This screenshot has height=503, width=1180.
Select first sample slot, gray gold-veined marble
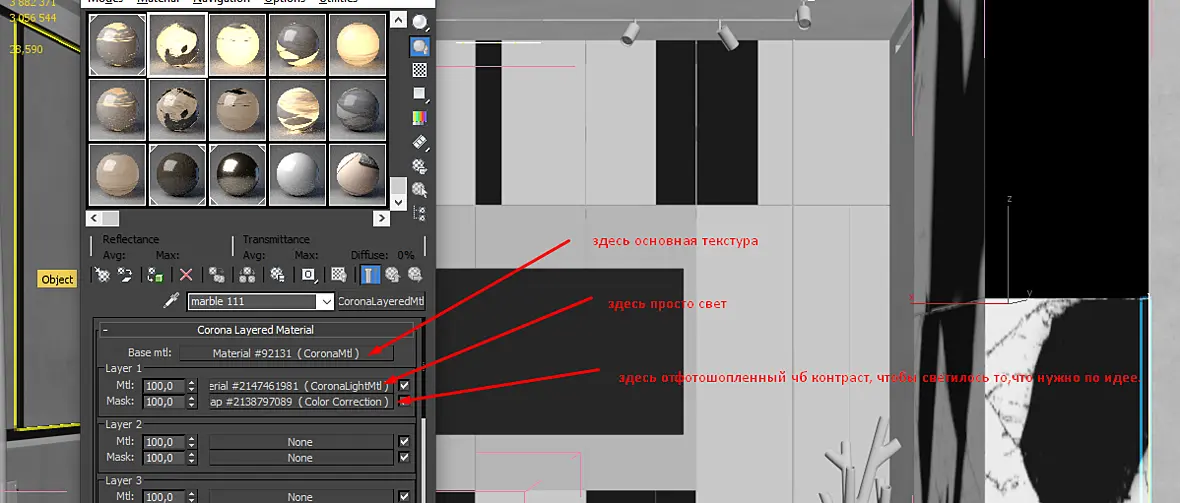(117, 44)
